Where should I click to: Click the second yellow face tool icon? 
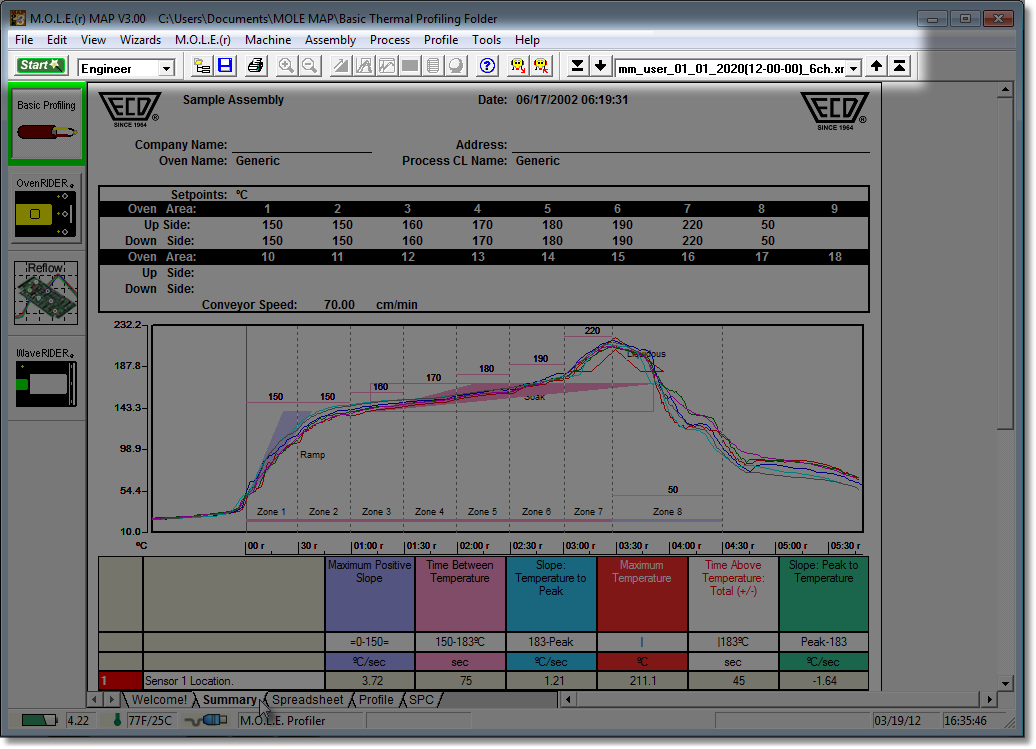(541, 66)
